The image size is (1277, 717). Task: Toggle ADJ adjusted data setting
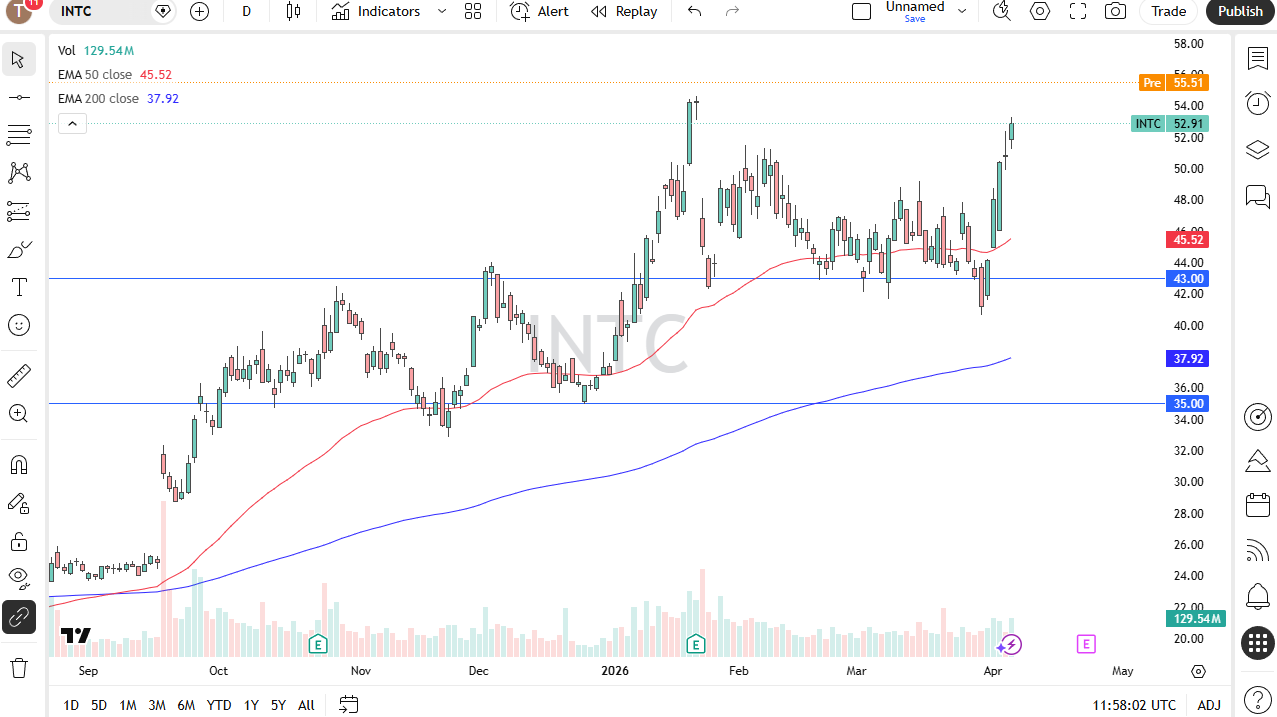pyautogui.click(x=1209, y=705)
